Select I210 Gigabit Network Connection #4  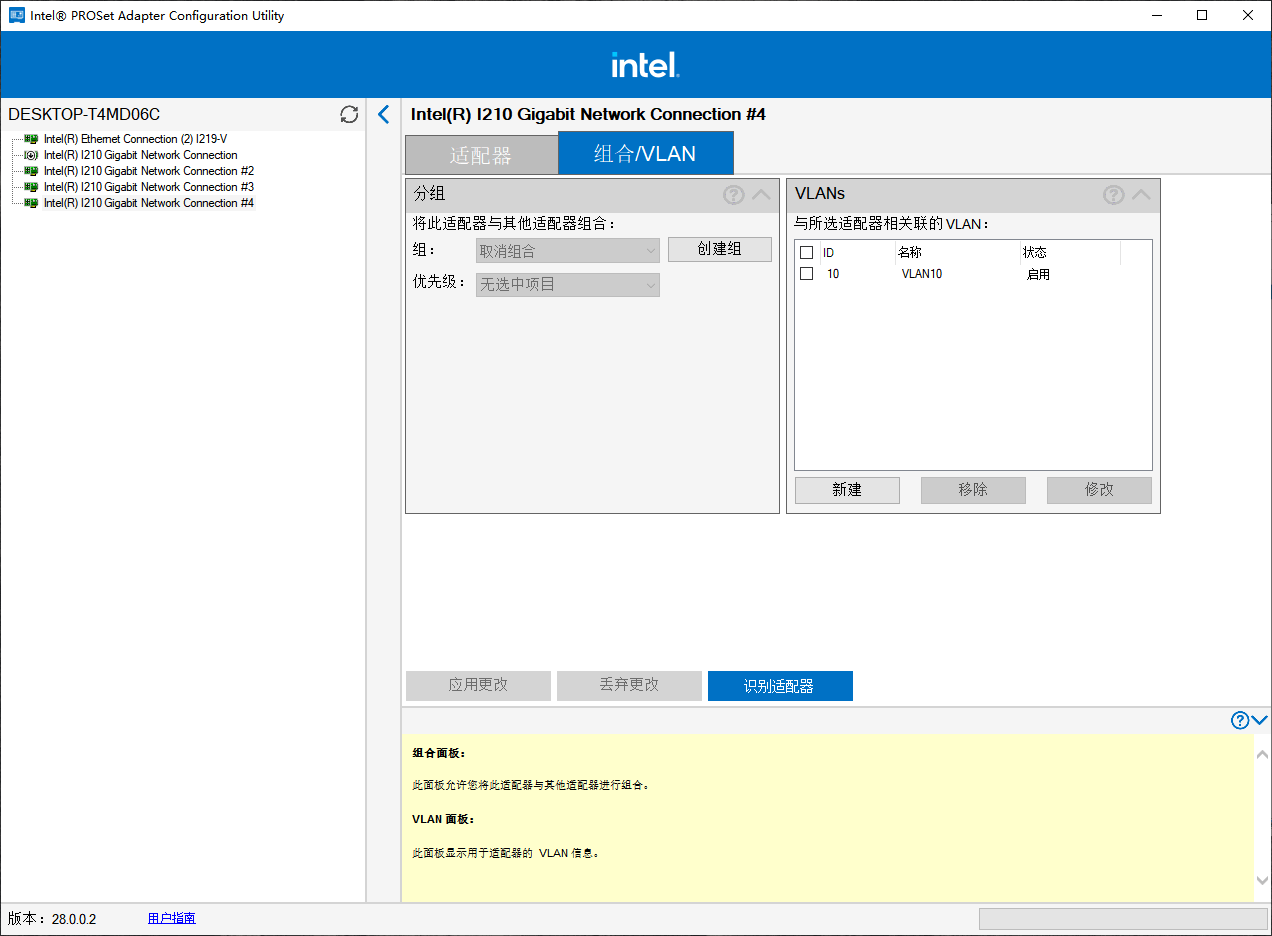click(x=149, y=203)
